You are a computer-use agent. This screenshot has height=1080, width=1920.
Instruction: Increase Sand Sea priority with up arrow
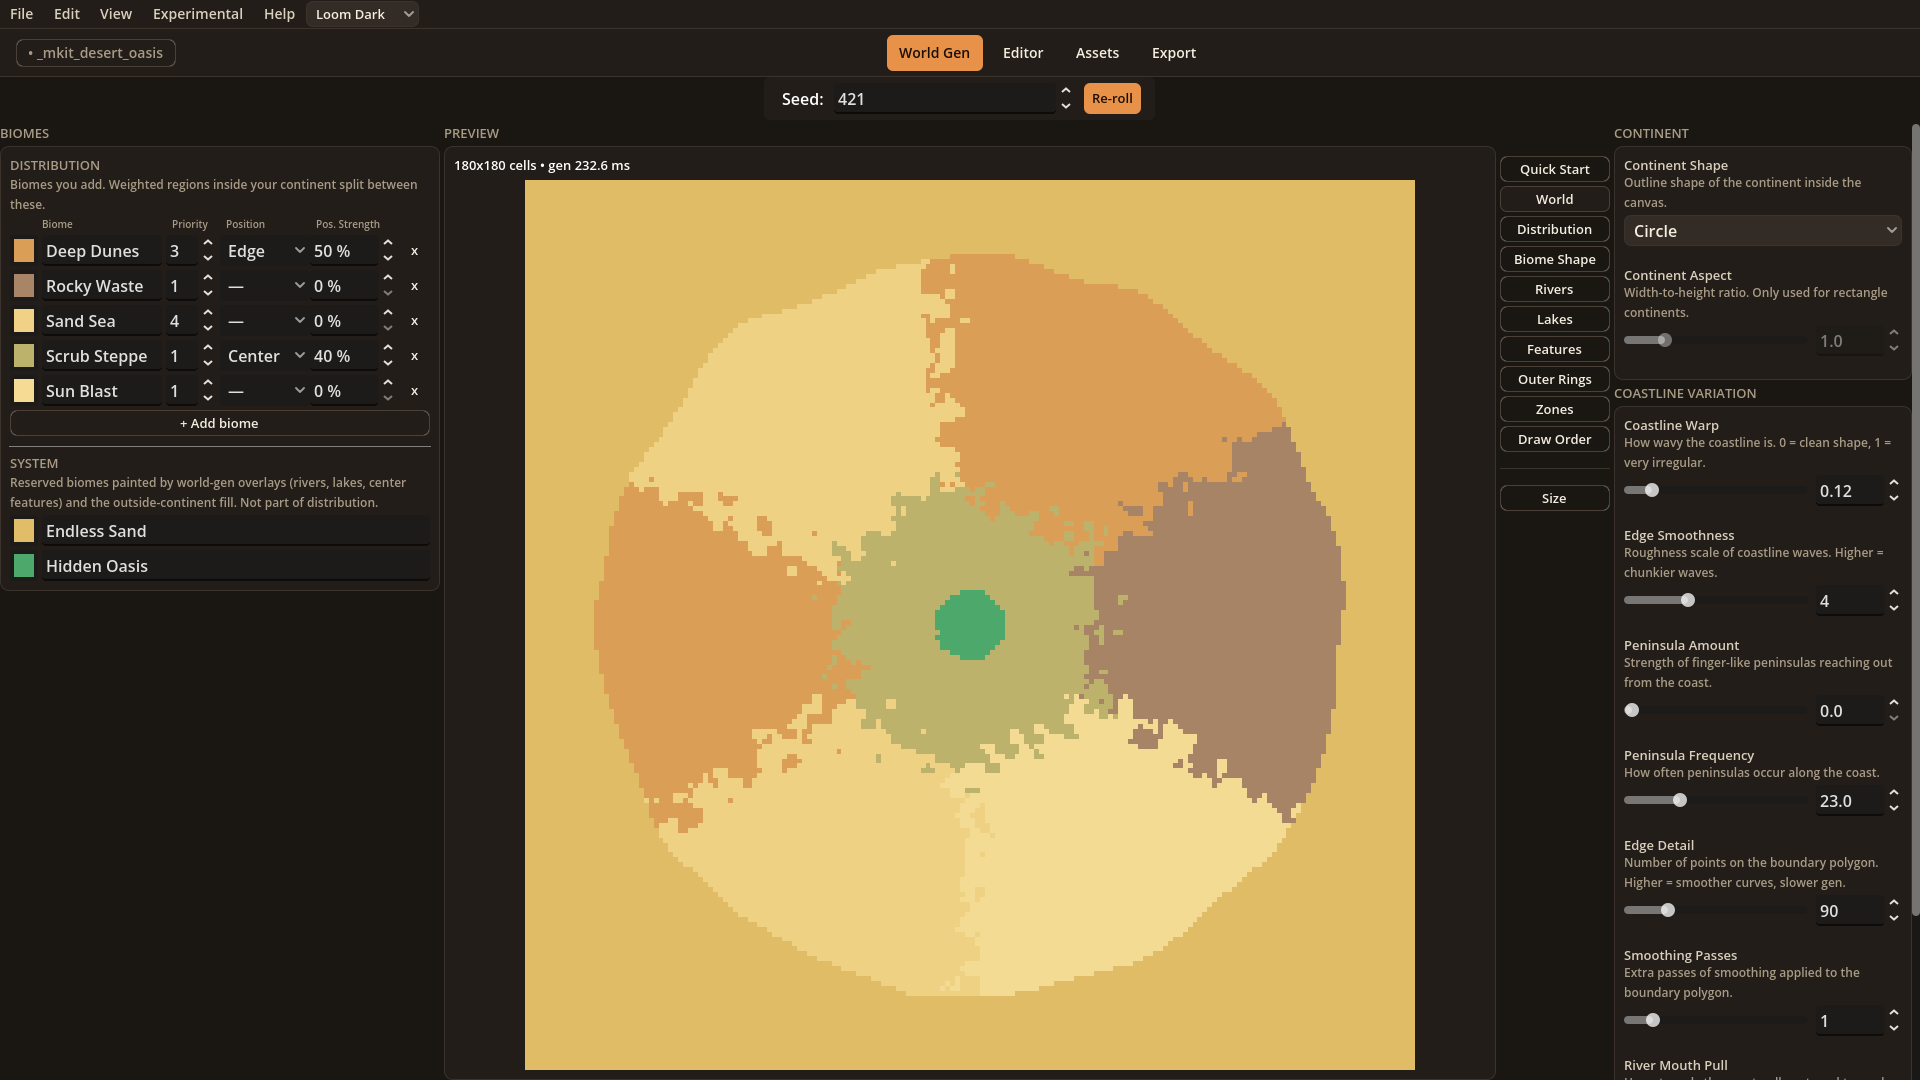pos(208,314)
